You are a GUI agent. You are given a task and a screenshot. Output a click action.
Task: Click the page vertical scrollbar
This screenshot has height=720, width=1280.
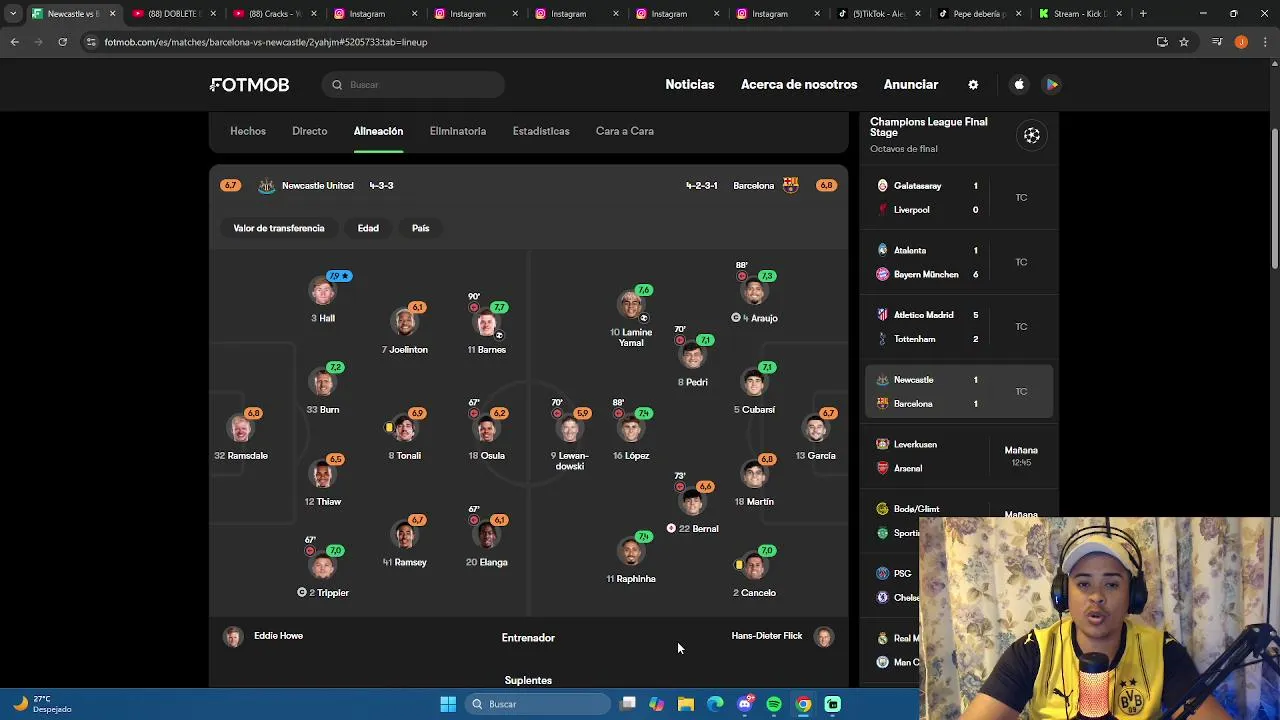click(1274, 198)
